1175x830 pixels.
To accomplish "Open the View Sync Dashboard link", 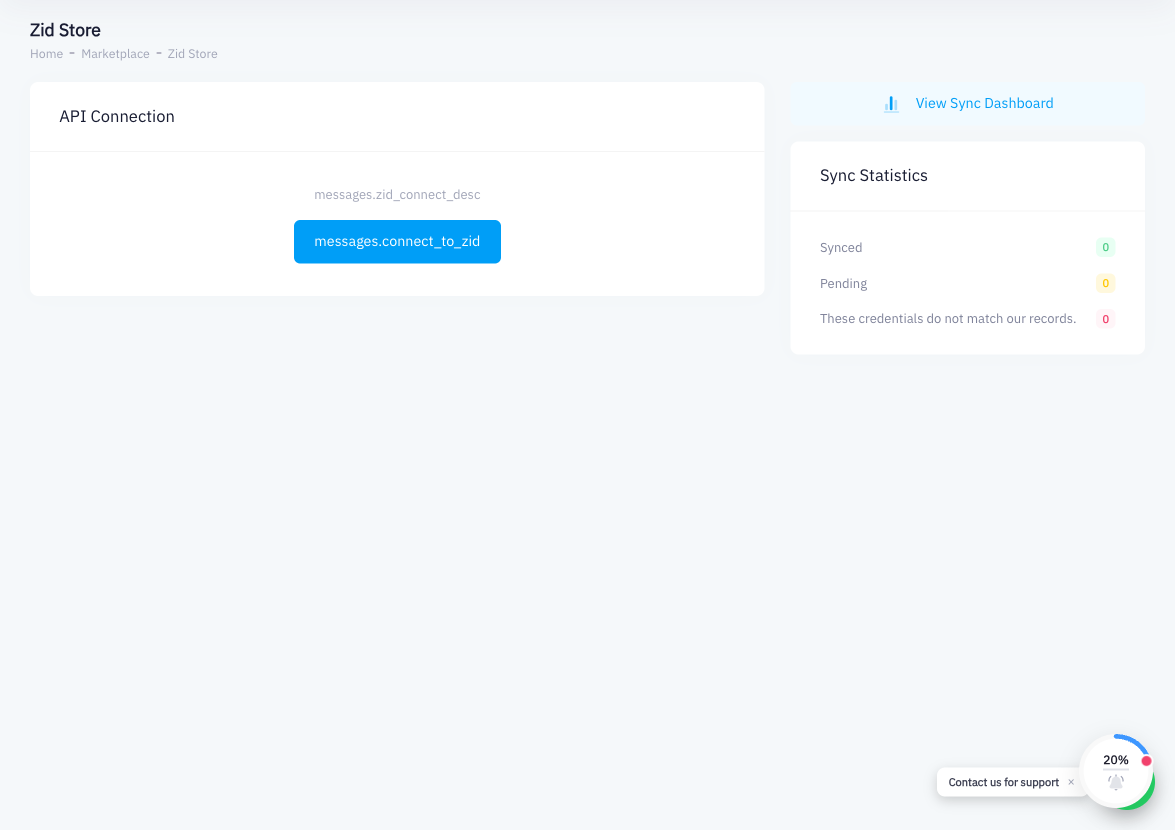I will [967, 103].
